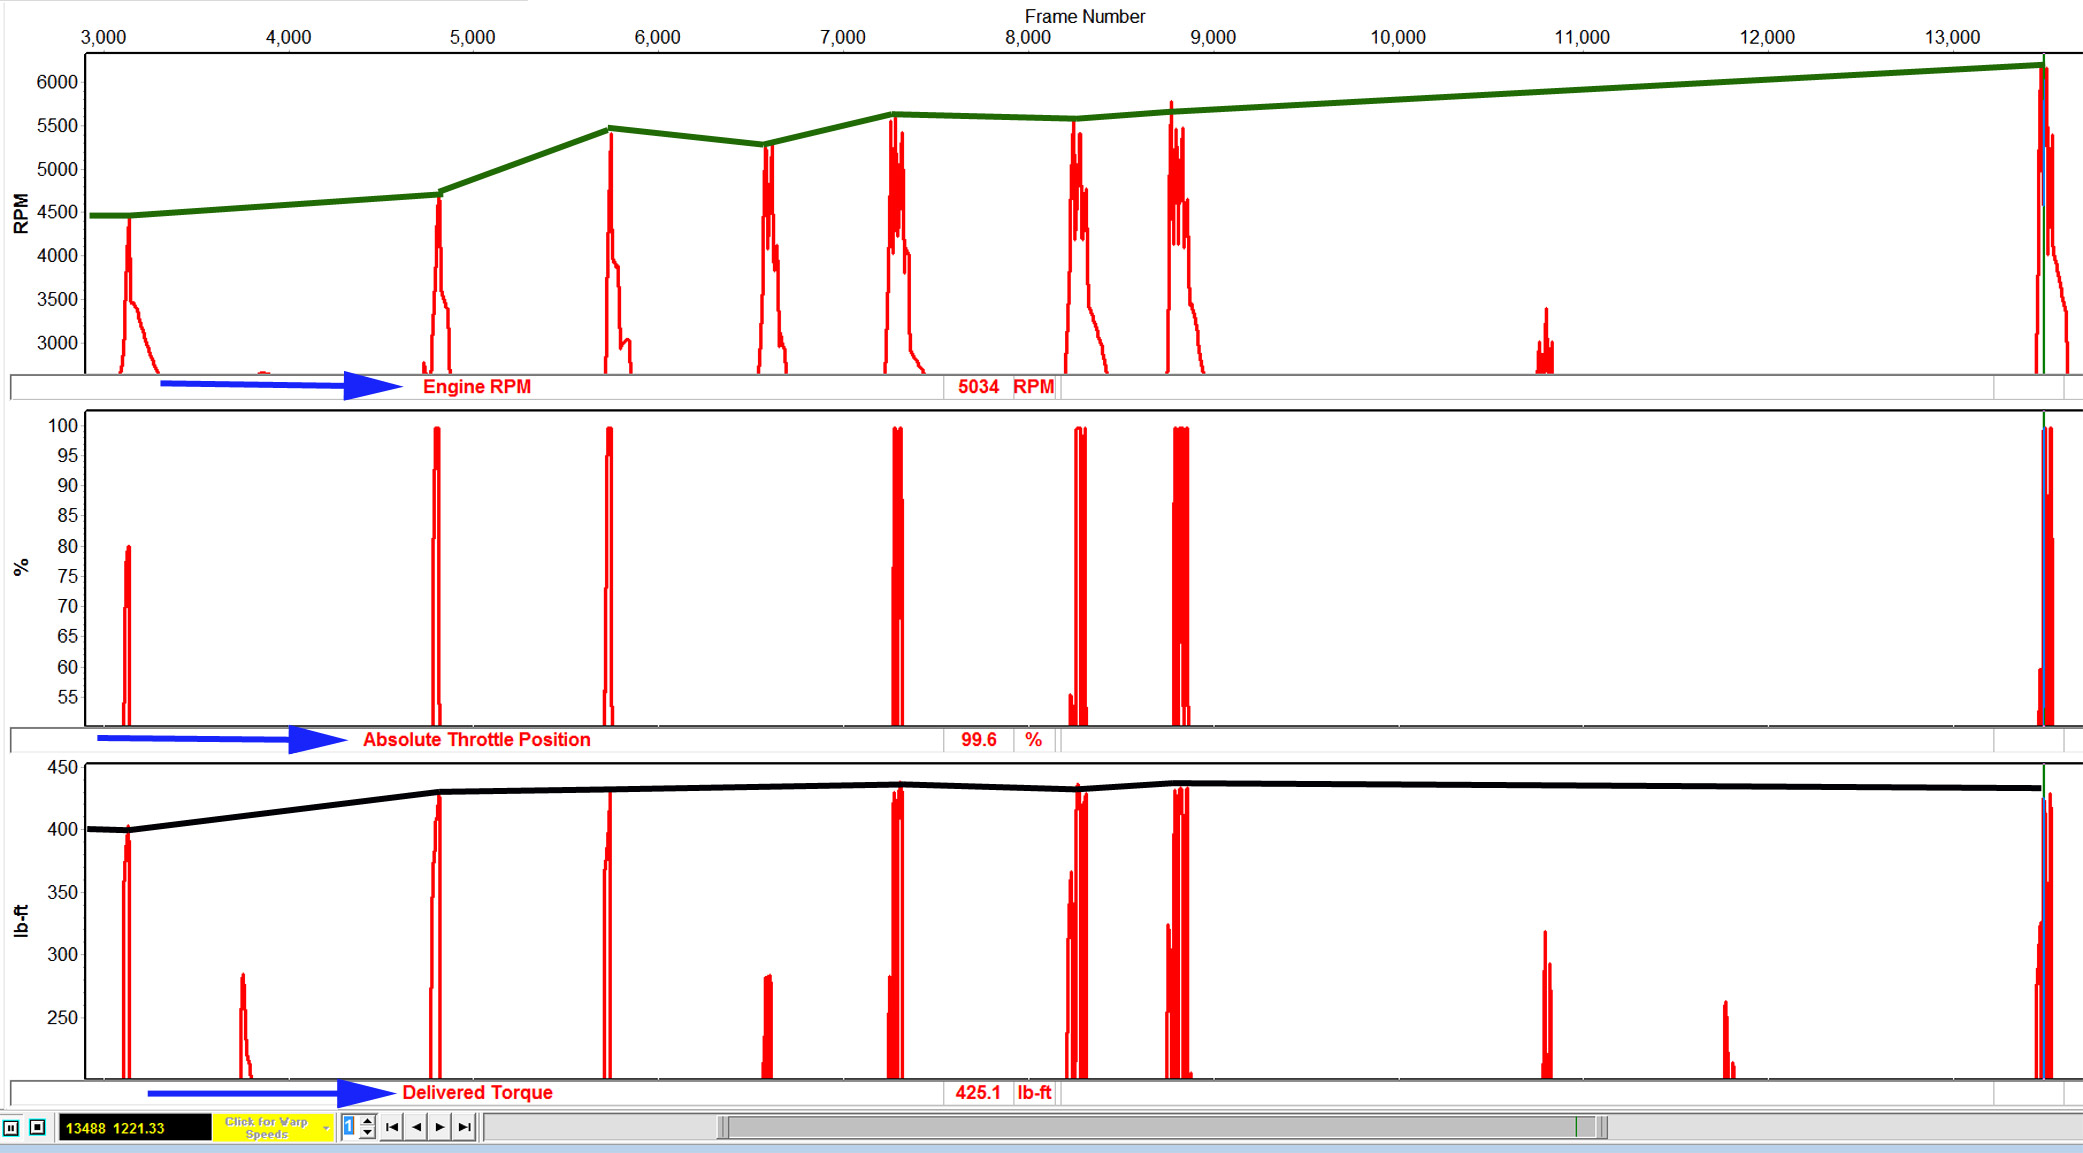Click the speed value input field
Image resolution: width=2083 pixels, height=1153 pixels.
click(349, 1127)
